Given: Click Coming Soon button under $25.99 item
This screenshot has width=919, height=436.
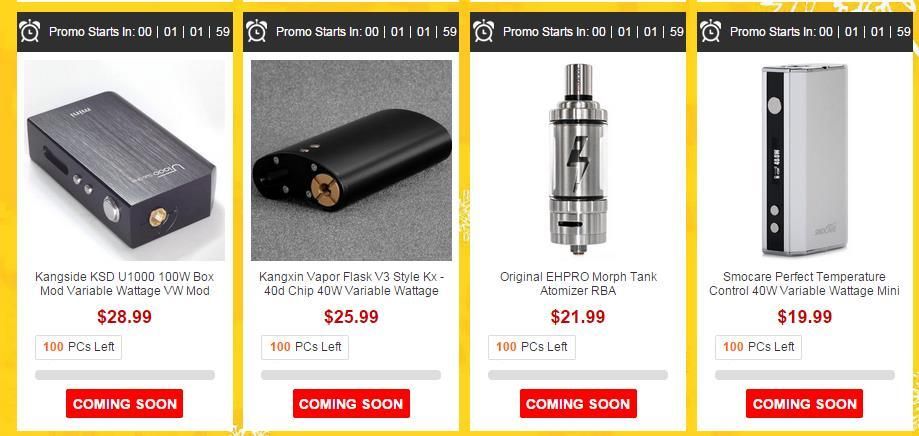Looking at the screenshot, I should point(351,404).
